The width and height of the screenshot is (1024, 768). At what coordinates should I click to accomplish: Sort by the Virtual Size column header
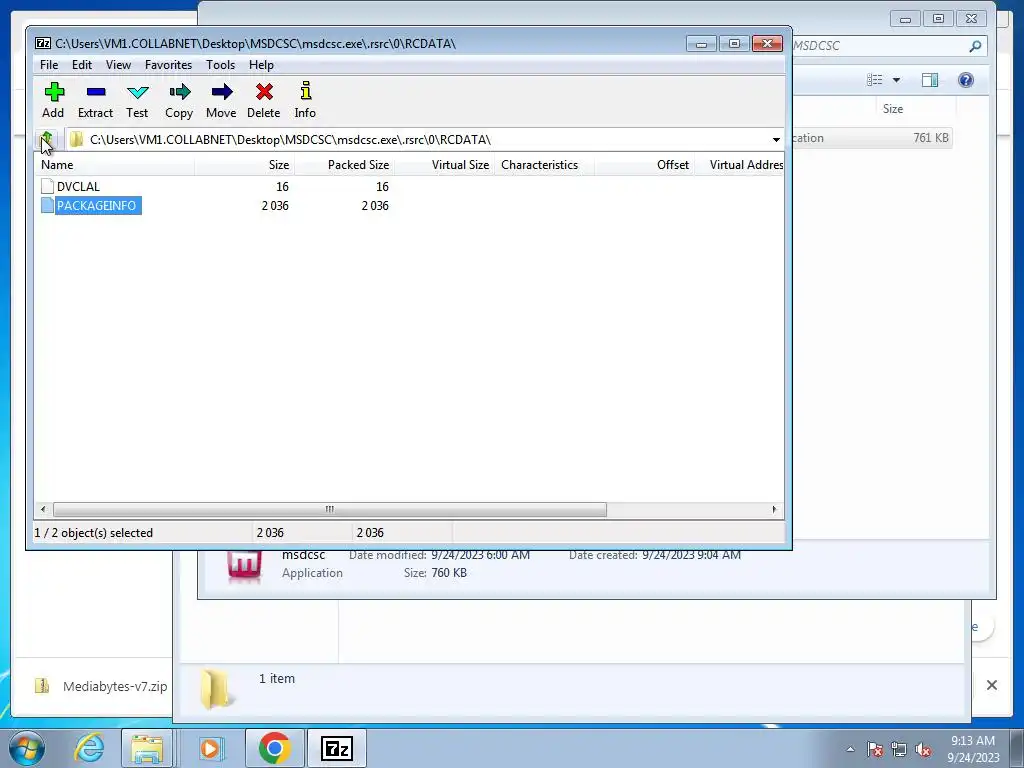[x=445, y=165]
